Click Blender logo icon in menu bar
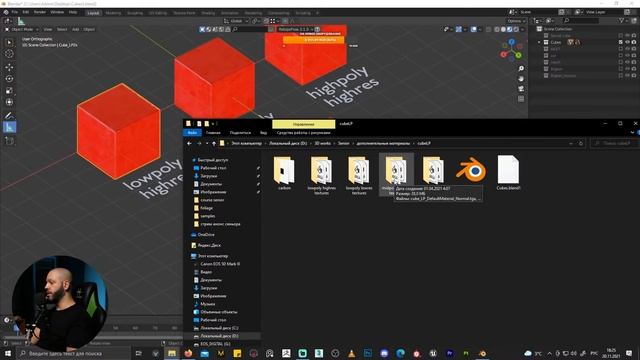Viewport: 640px width, 360px height. 6,12
